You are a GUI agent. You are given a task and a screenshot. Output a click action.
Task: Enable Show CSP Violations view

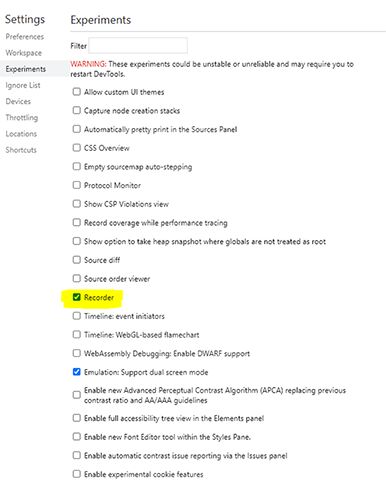77,203
